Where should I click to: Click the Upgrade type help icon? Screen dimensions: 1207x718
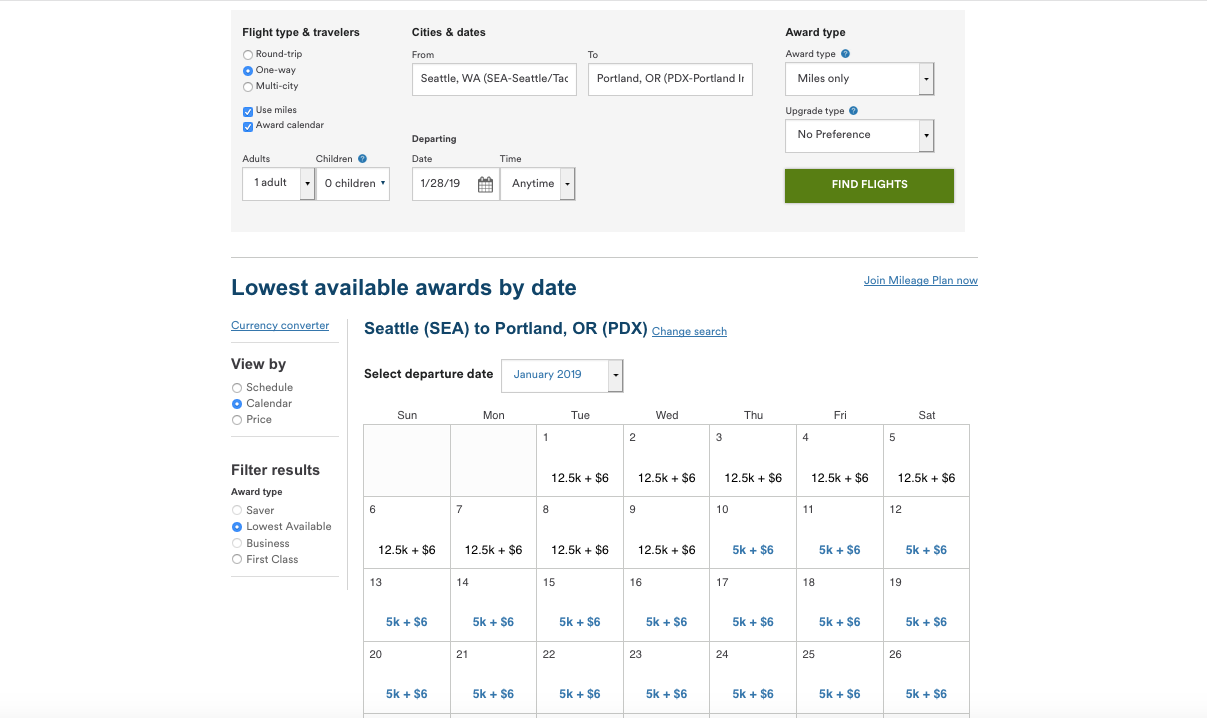[853, 111]
